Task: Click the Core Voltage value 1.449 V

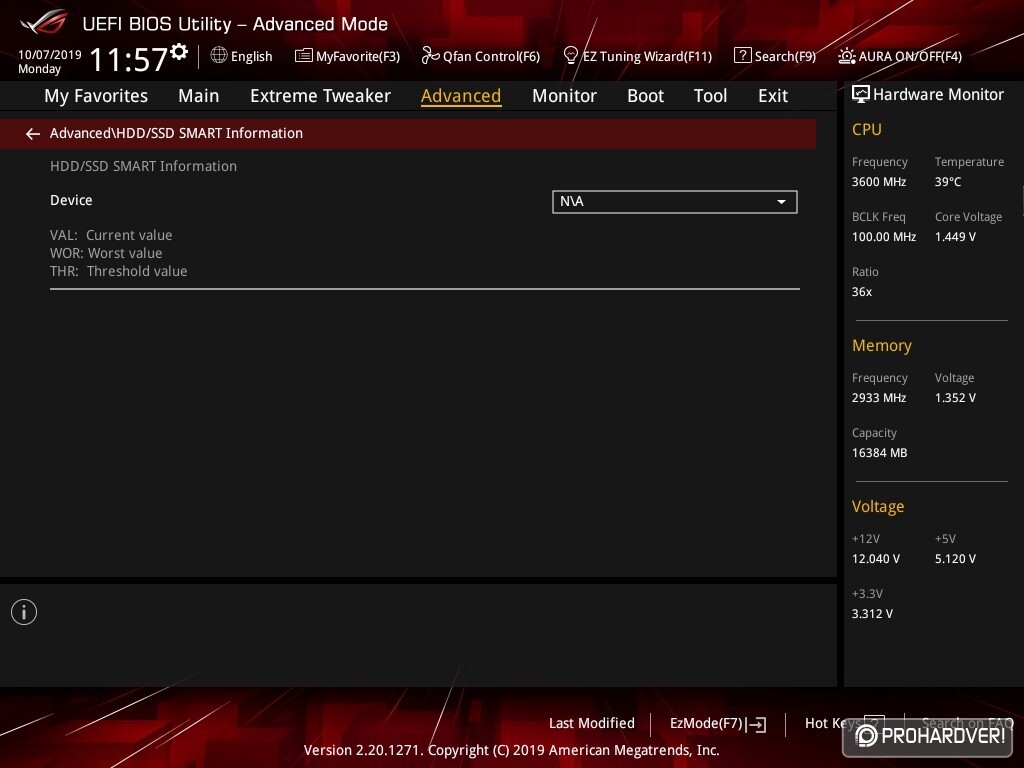Action: point(955,237)
